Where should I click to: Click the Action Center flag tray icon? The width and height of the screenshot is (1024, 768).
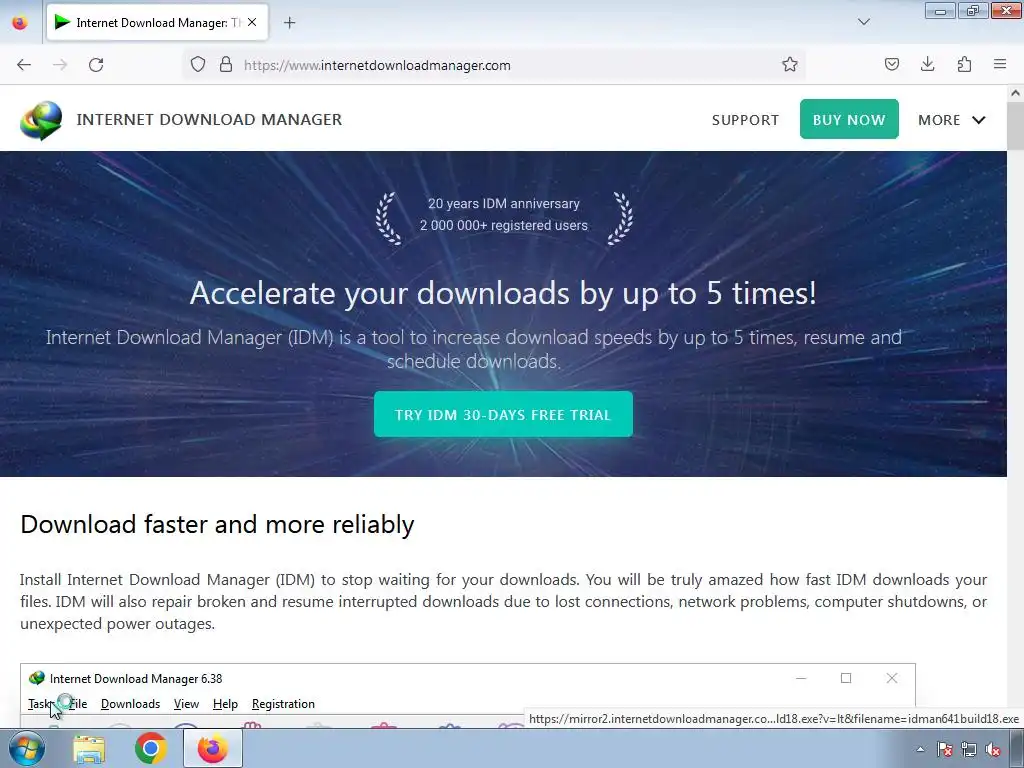pyautogui.click(x=944, y=749)
